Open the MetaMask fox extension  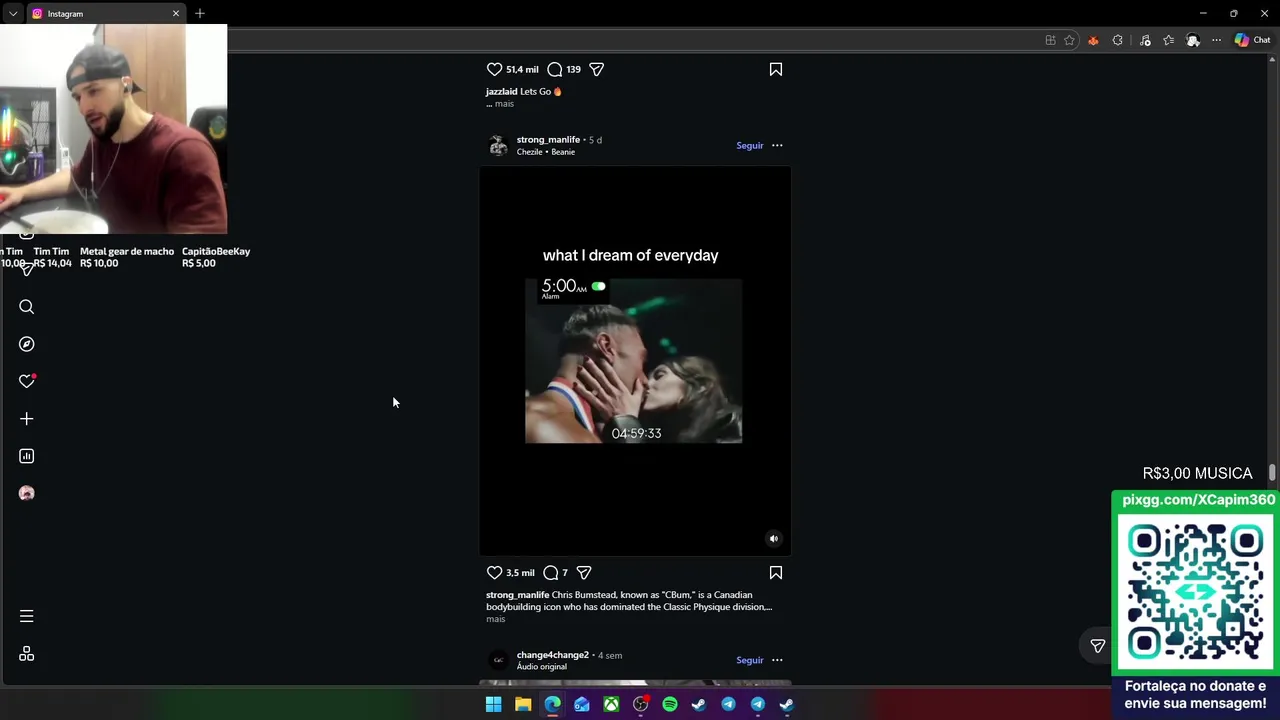[x=1093, y=40]
